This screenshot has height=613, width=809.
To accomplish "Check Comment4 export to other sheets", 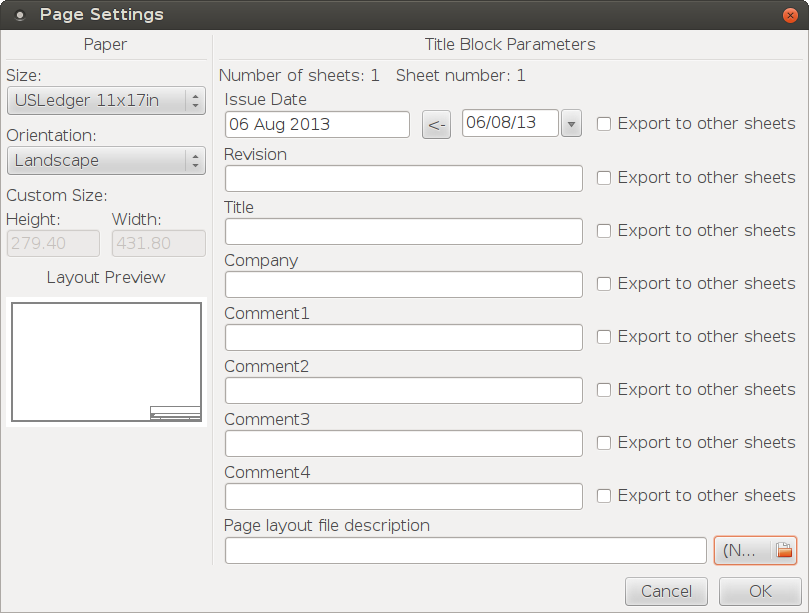I will click(604, 495).
